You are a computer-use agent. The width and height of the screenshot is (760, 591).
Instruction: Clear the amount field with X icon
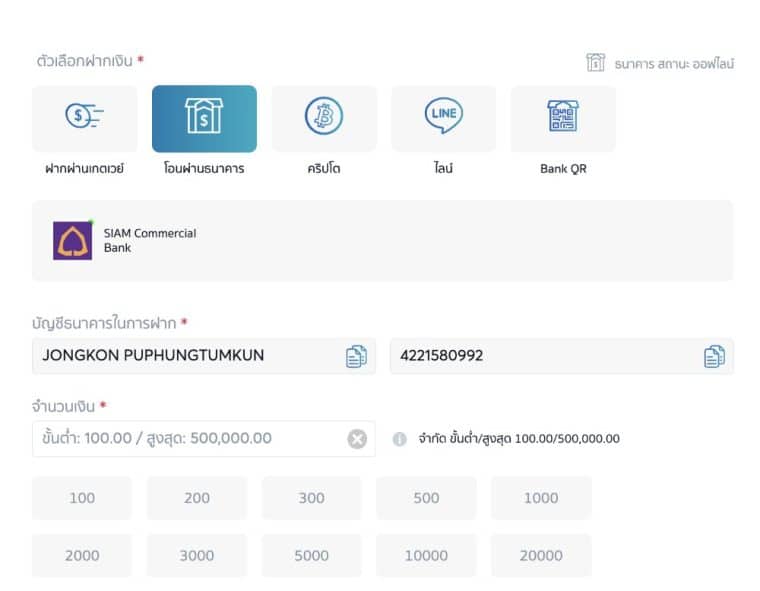[x=357, y=439]
